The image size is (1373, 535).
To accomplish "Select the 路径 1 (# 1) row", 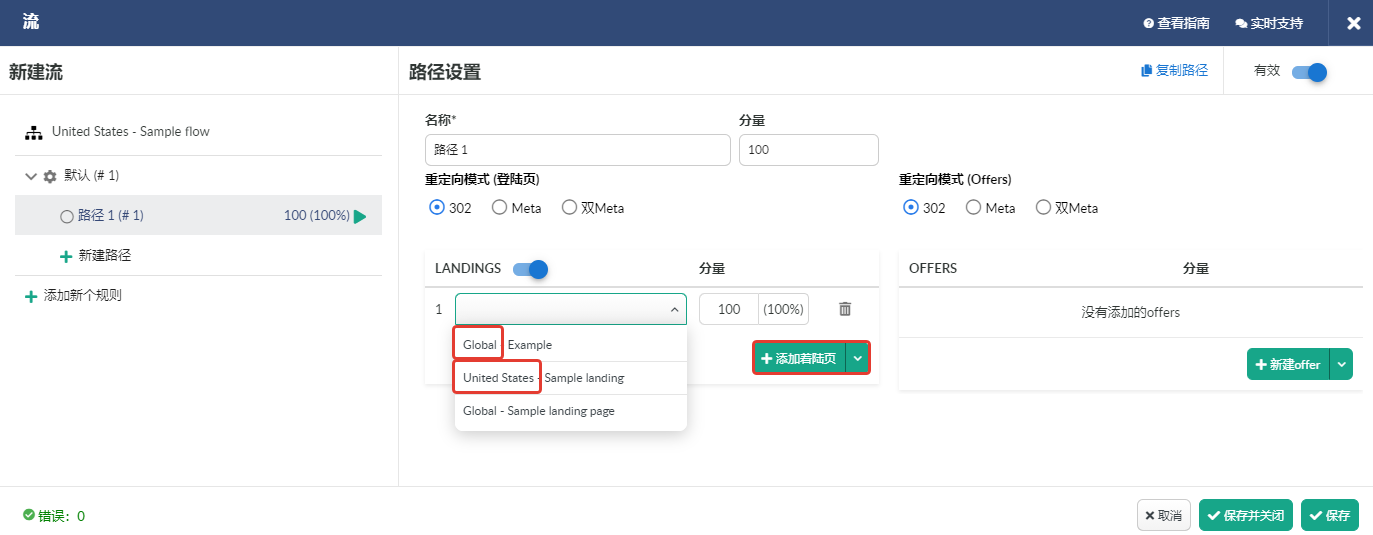I will tap(198, 215).
